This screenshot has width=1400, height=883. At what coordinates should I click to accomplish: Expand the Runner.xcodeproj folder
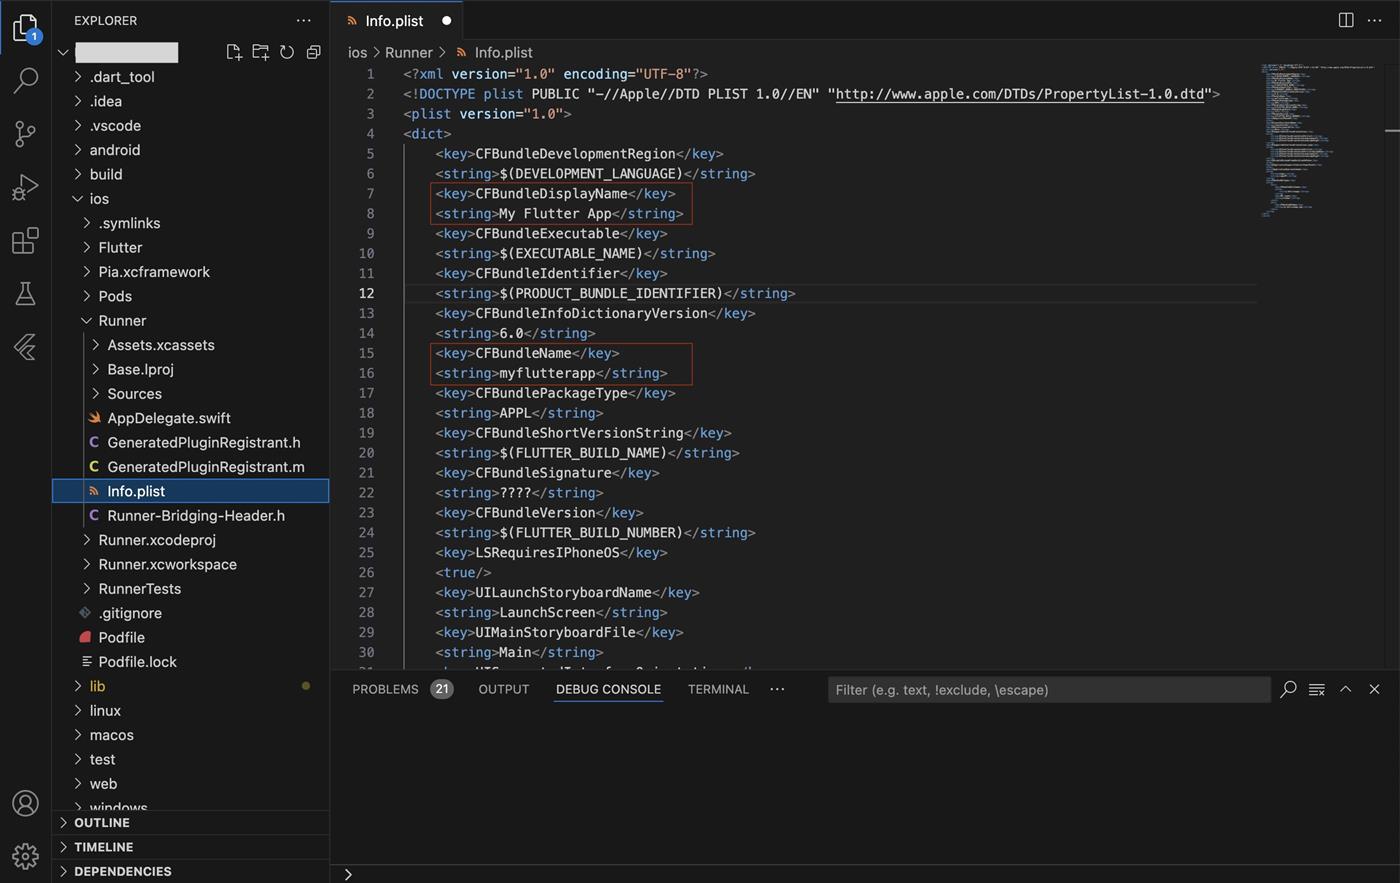click(190, 540)
